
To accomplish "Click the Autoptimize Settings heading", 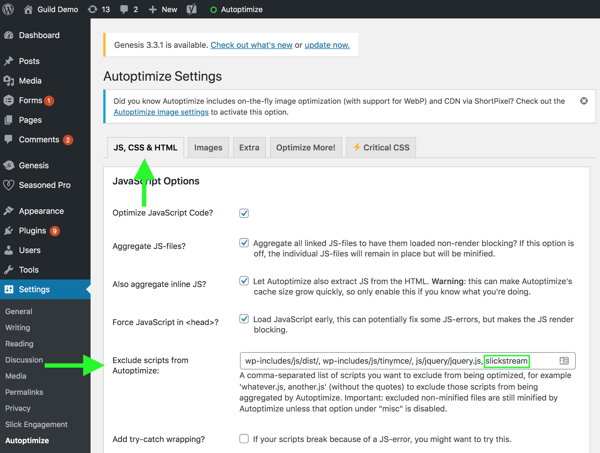I will click(163, 76).
